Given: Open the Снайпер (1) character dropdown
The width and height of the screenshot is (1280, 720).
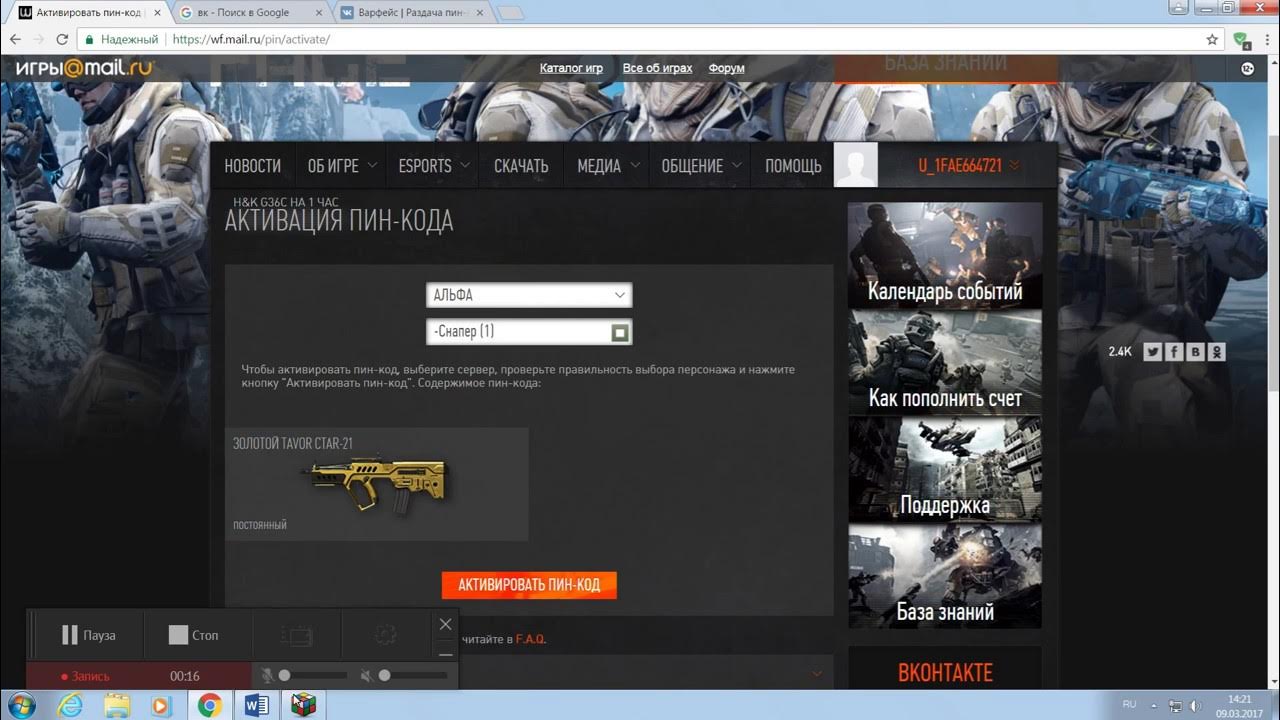Looking at the screenshot, I should 529,331.
